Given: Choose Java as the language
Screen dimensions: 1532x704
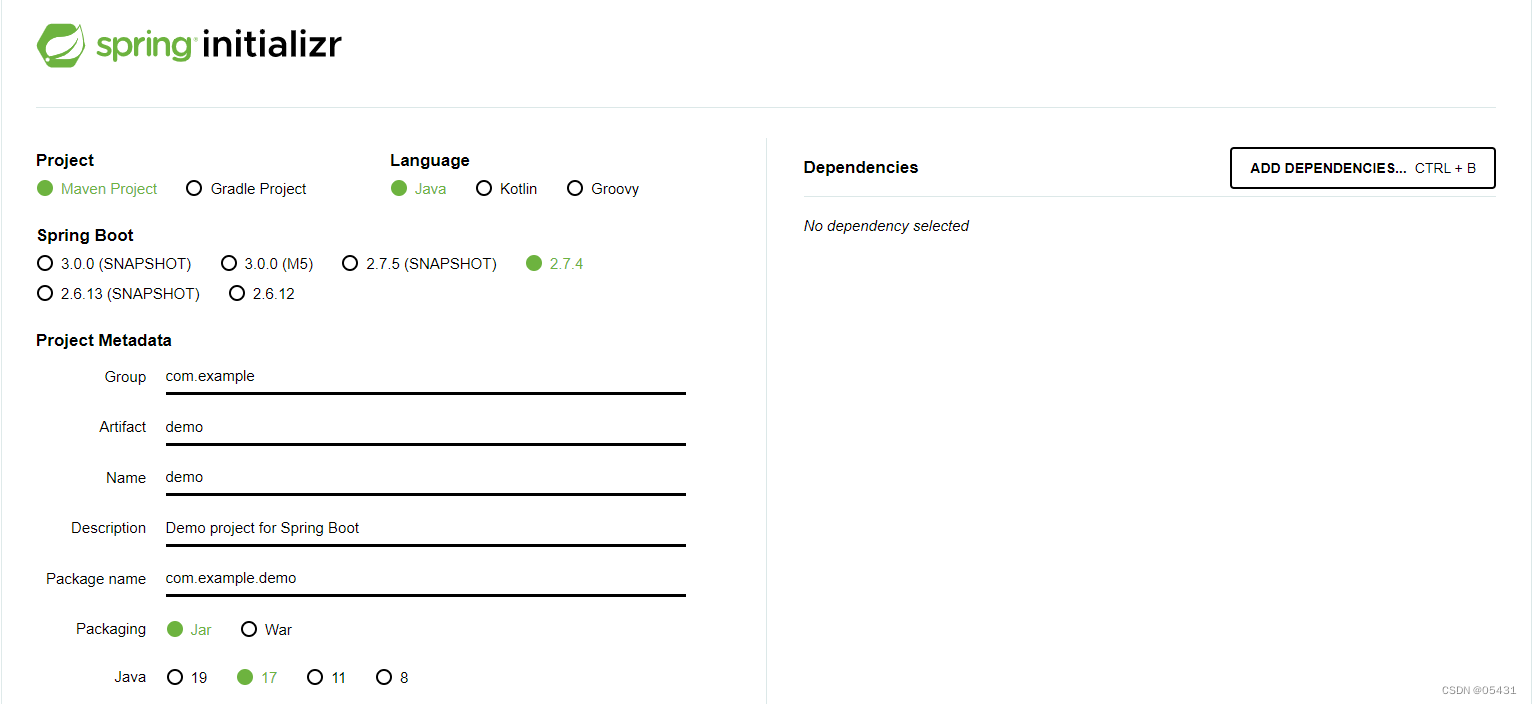Looking at the screenshot, I should click(419, 189).
